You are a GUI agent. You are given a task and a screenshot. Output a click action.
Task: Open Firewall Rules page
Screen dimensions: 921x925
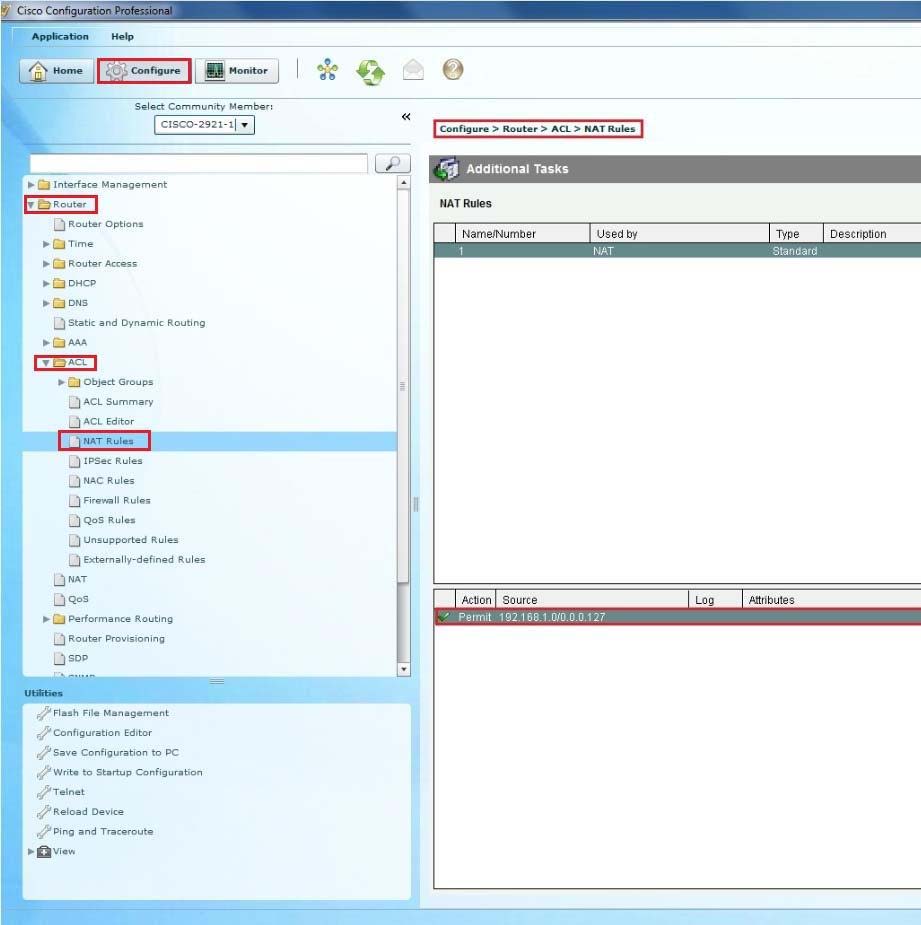[116, 500]
